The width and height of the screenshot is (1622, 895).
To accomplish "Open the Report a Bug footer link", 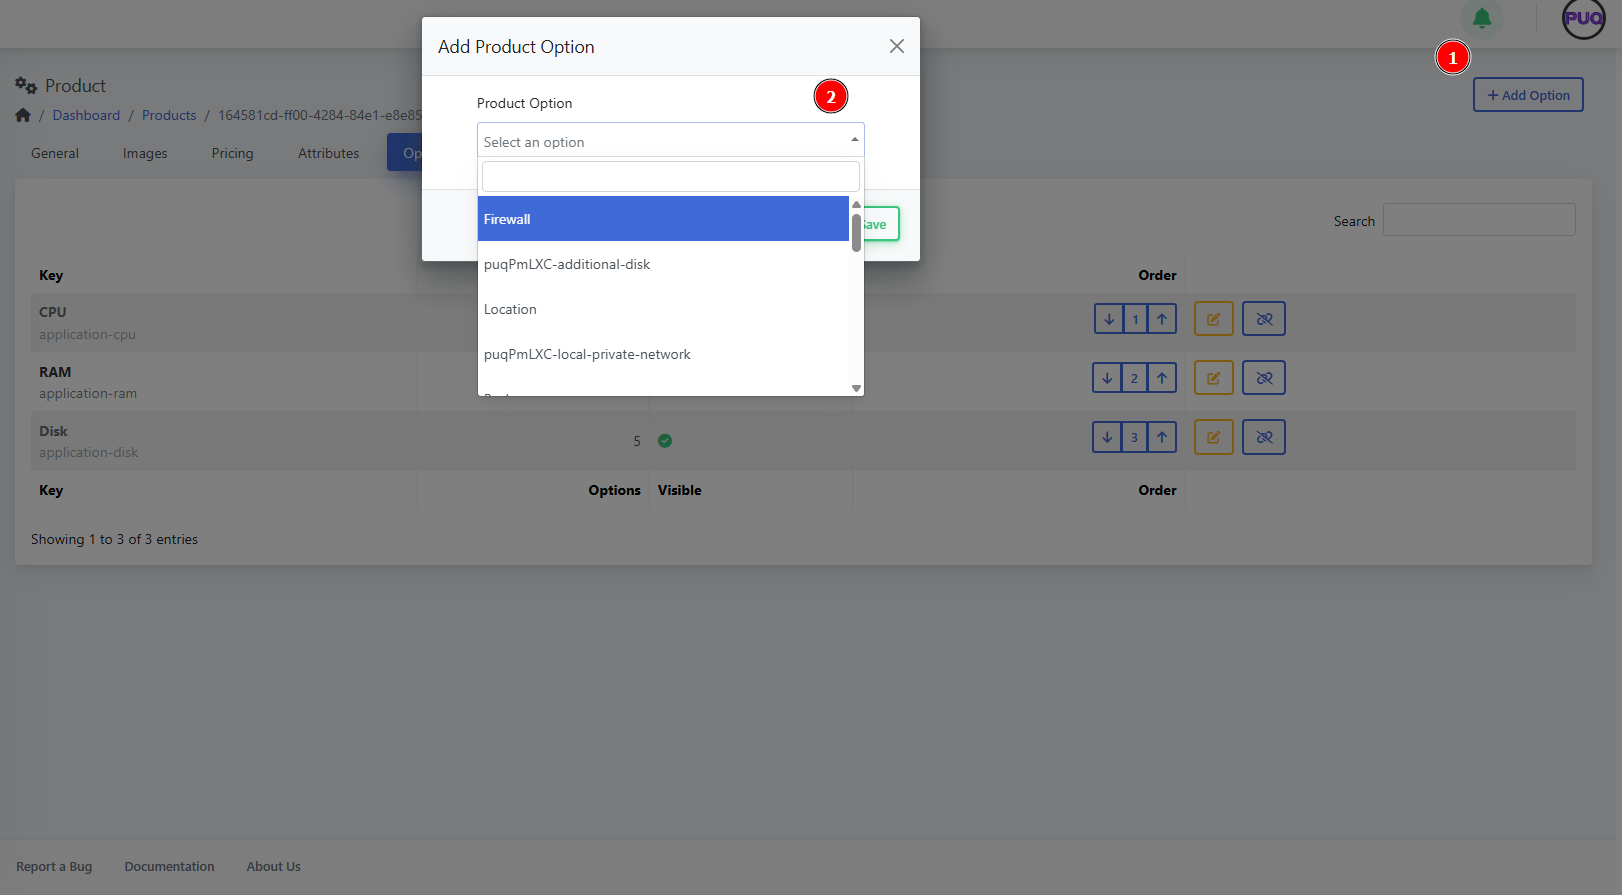I will pos(54,866).
